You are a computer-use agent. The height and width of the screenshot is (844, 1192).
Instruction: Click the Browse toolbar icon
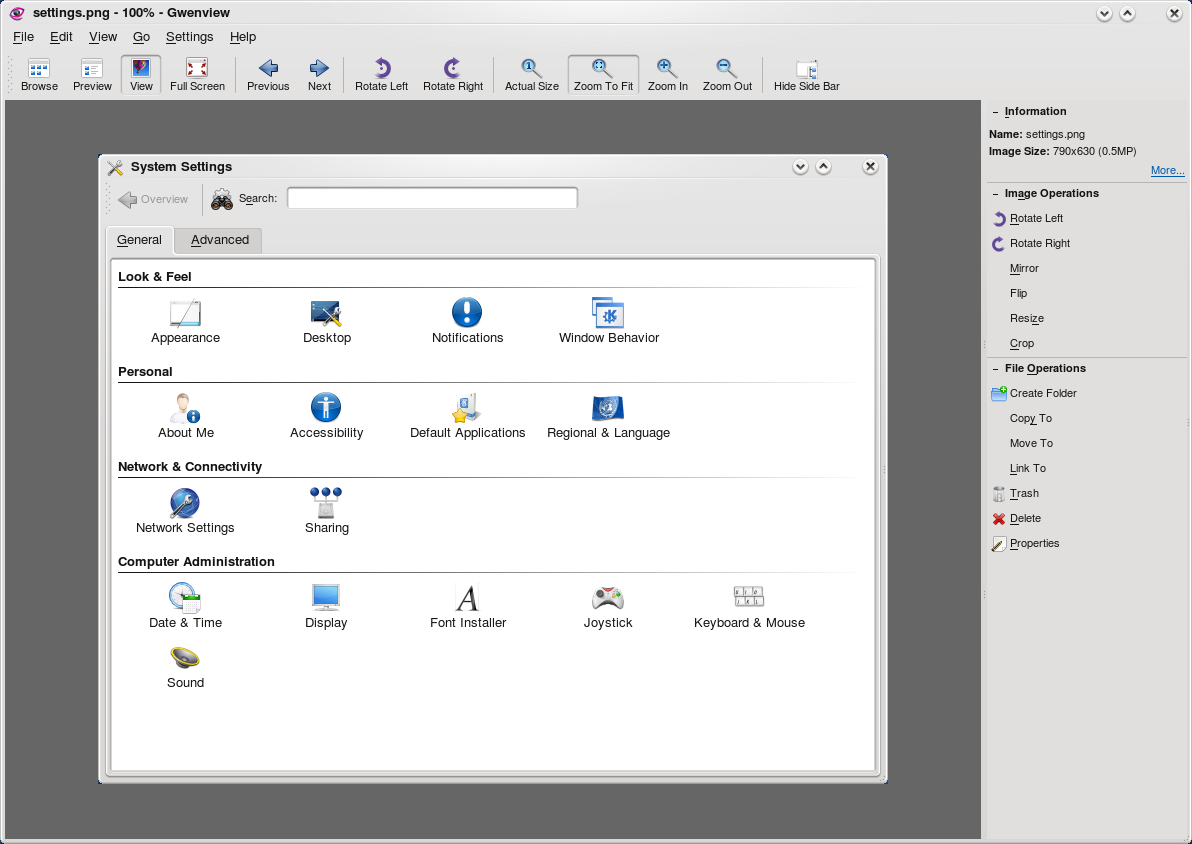pos(39,75)
